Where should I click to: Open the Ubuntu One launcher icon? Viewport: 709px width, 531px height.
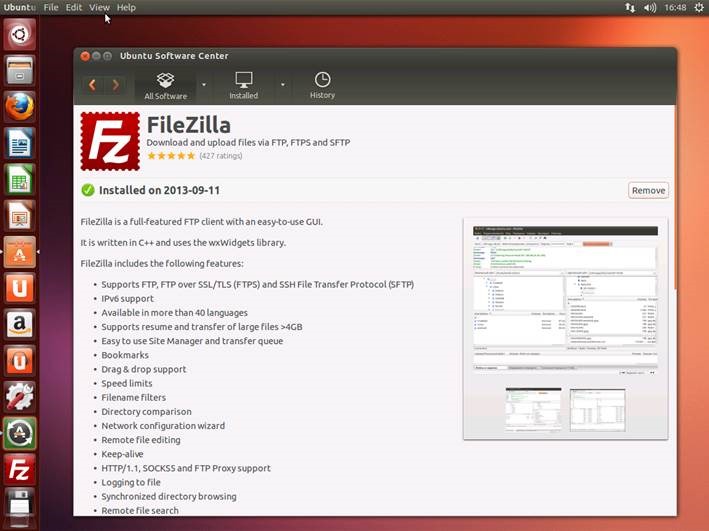point(19,288)
